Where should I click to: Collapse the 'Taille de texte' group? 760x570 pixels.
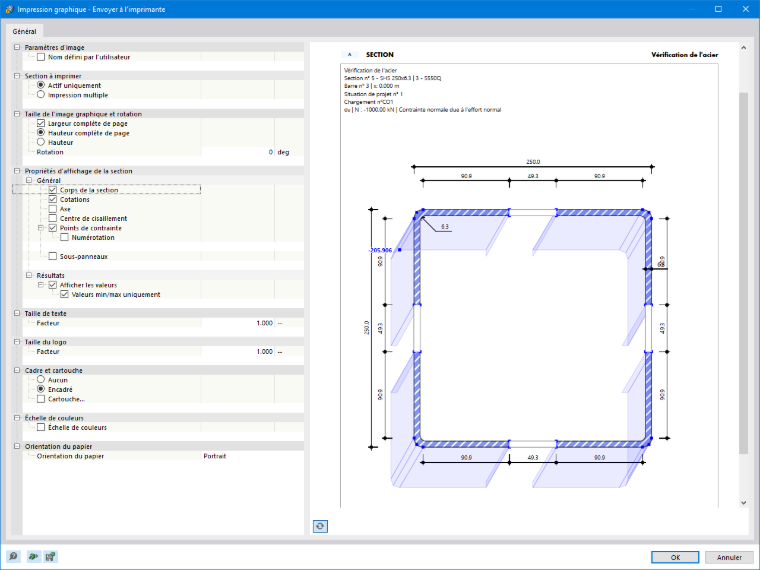point(17,314)
